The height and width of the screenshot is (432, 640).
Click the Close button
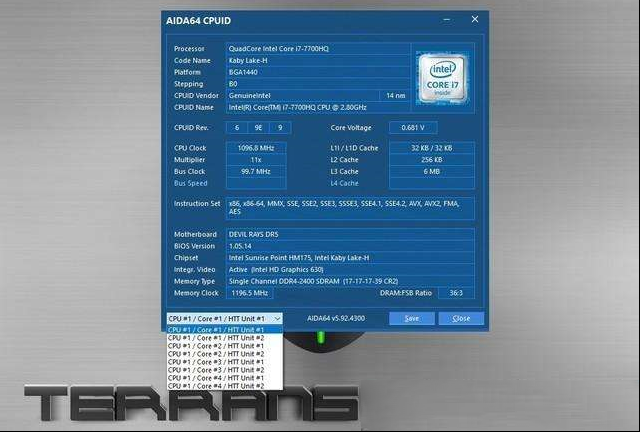point(461,318)
